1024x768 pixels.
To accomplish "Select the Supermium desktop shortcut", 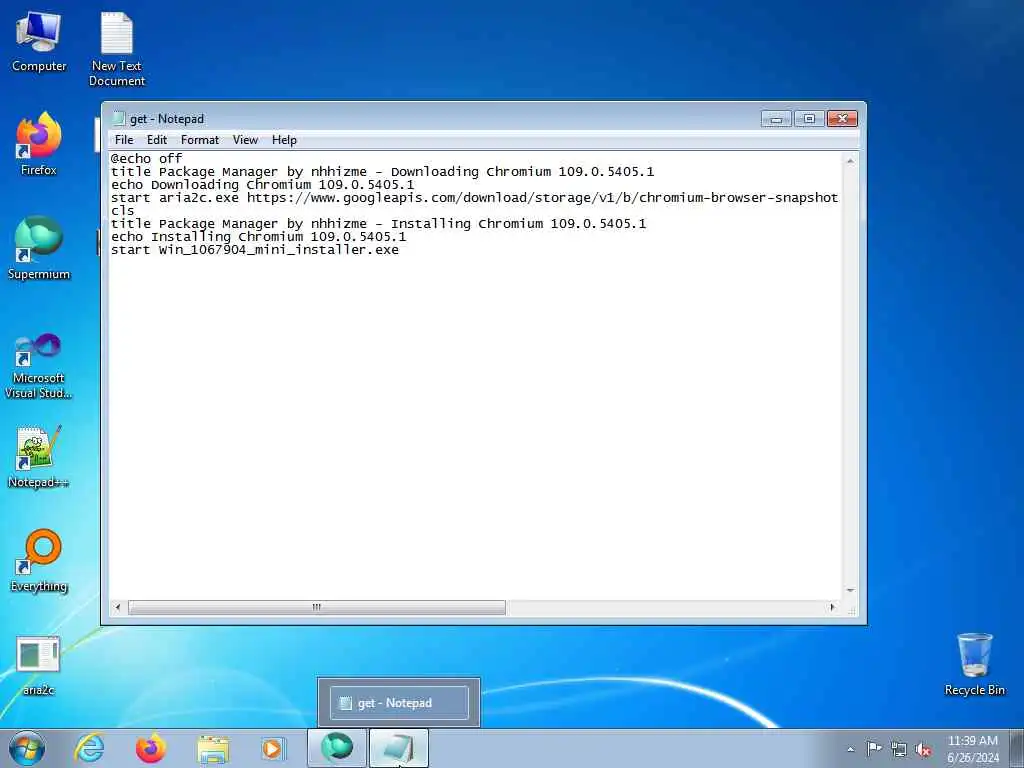I will [x=39, y=249].
